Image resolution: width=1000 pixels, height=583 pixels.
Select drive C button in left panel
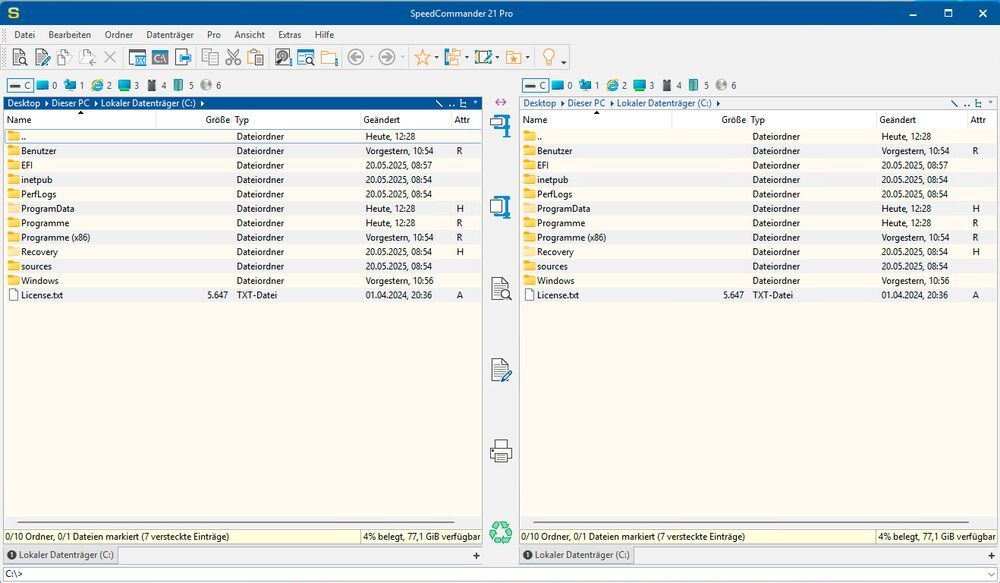point(20,85)
